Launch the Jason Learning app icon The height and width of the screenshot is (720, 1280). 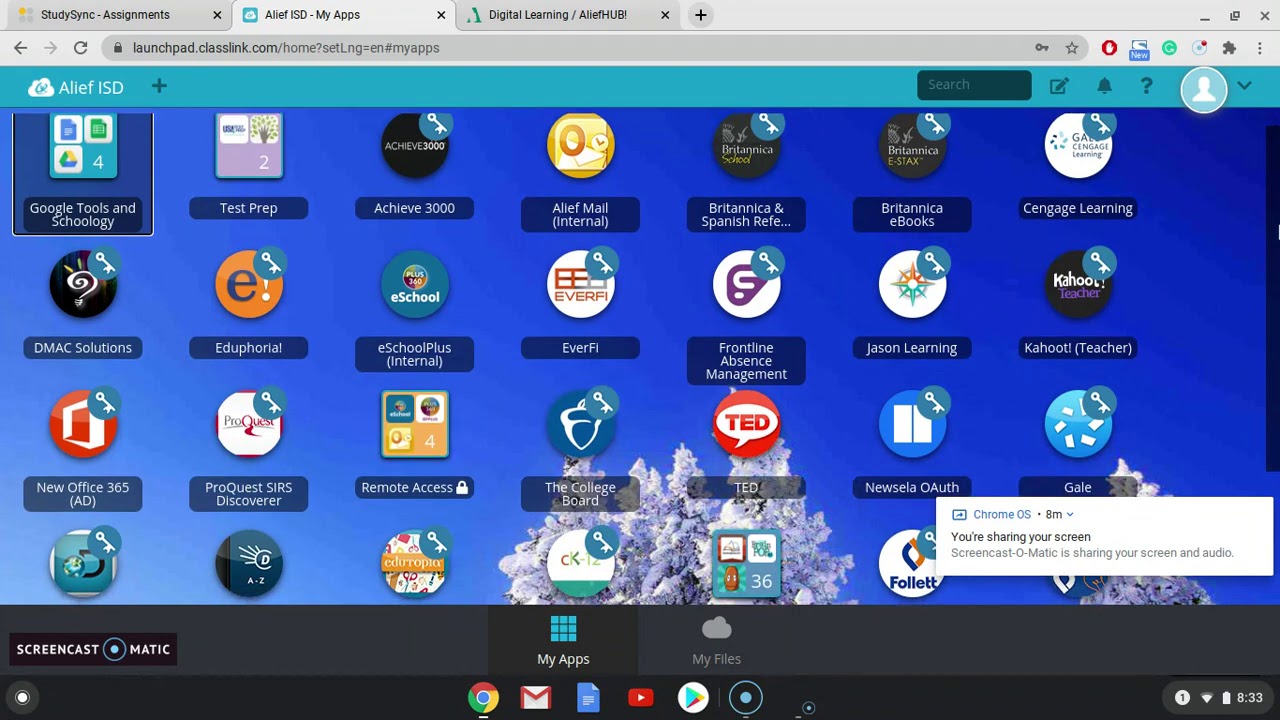pyautogui.click(x=912, y=285)
